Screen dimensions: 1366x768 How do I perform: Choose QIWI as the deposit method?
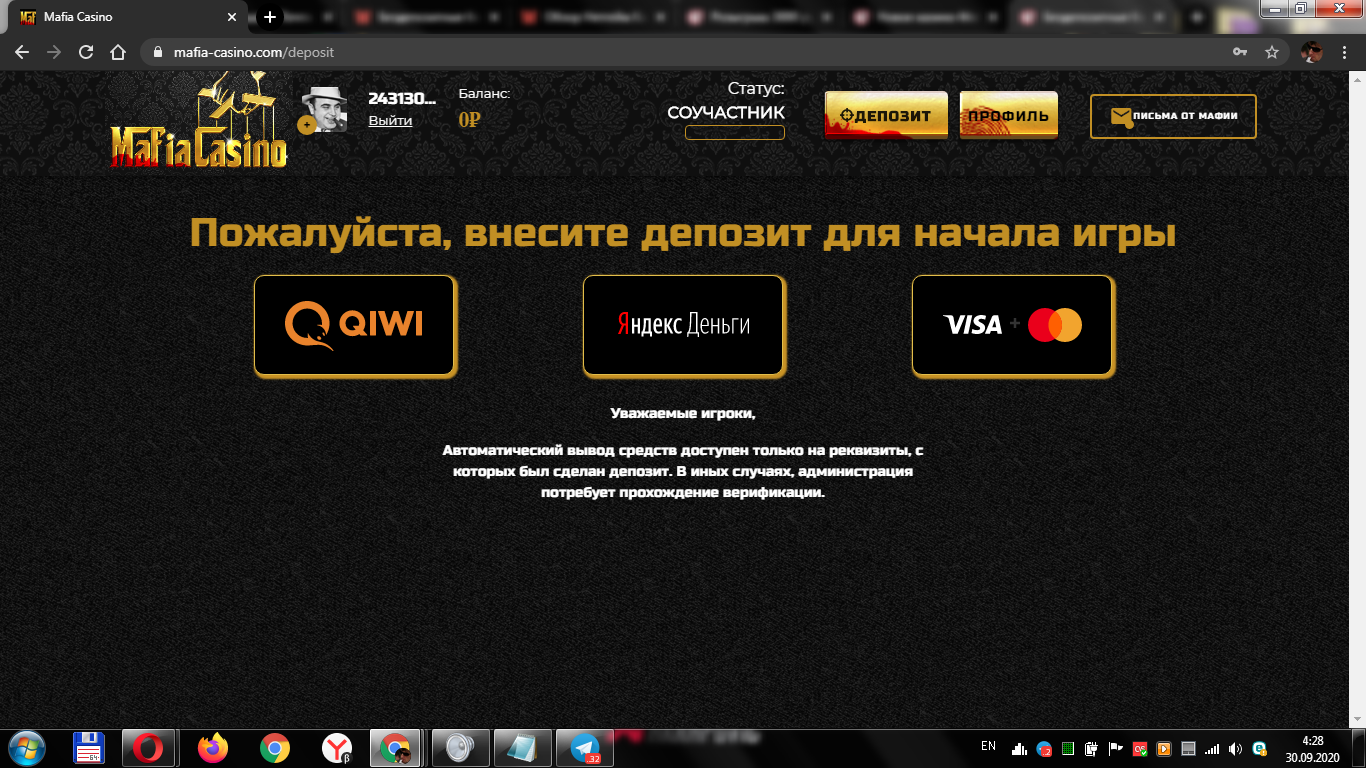355,326
